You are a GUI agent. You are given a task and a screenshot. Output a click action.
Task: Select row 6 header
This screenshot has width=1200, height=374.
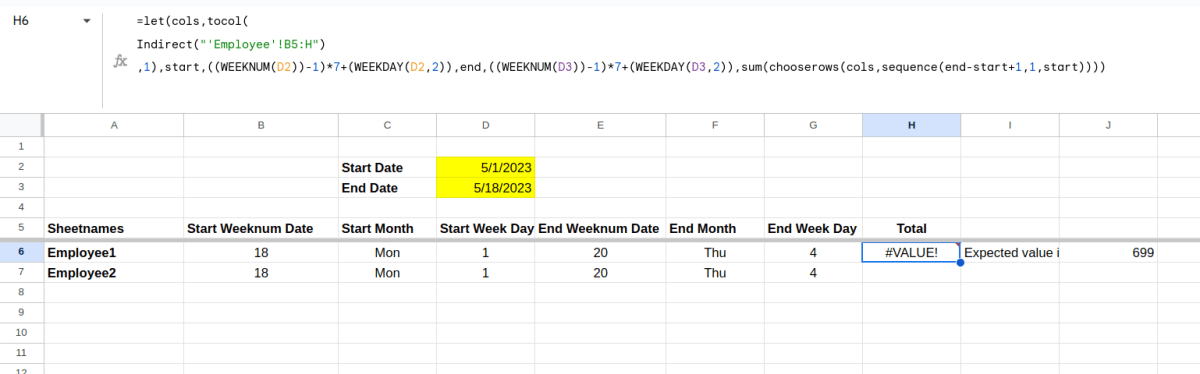[x=20, y=253]
